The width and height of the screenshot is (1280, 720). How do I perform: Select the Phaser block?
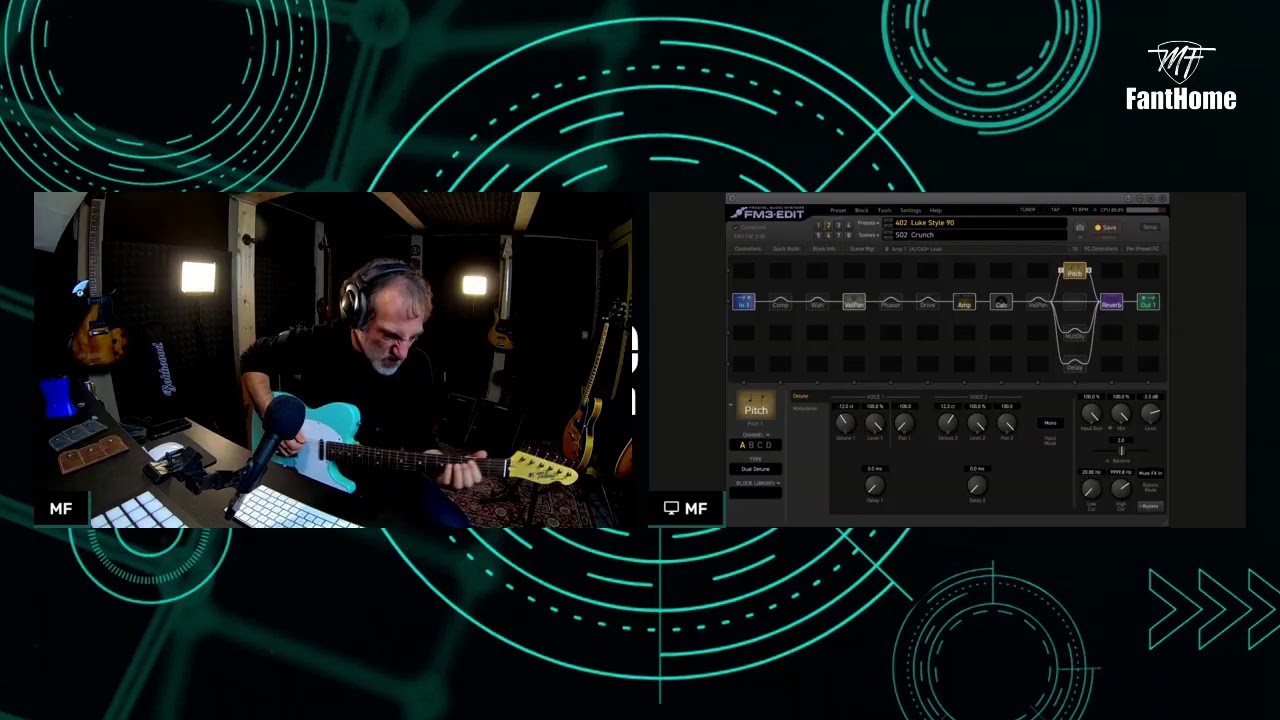tap(890, 302)
